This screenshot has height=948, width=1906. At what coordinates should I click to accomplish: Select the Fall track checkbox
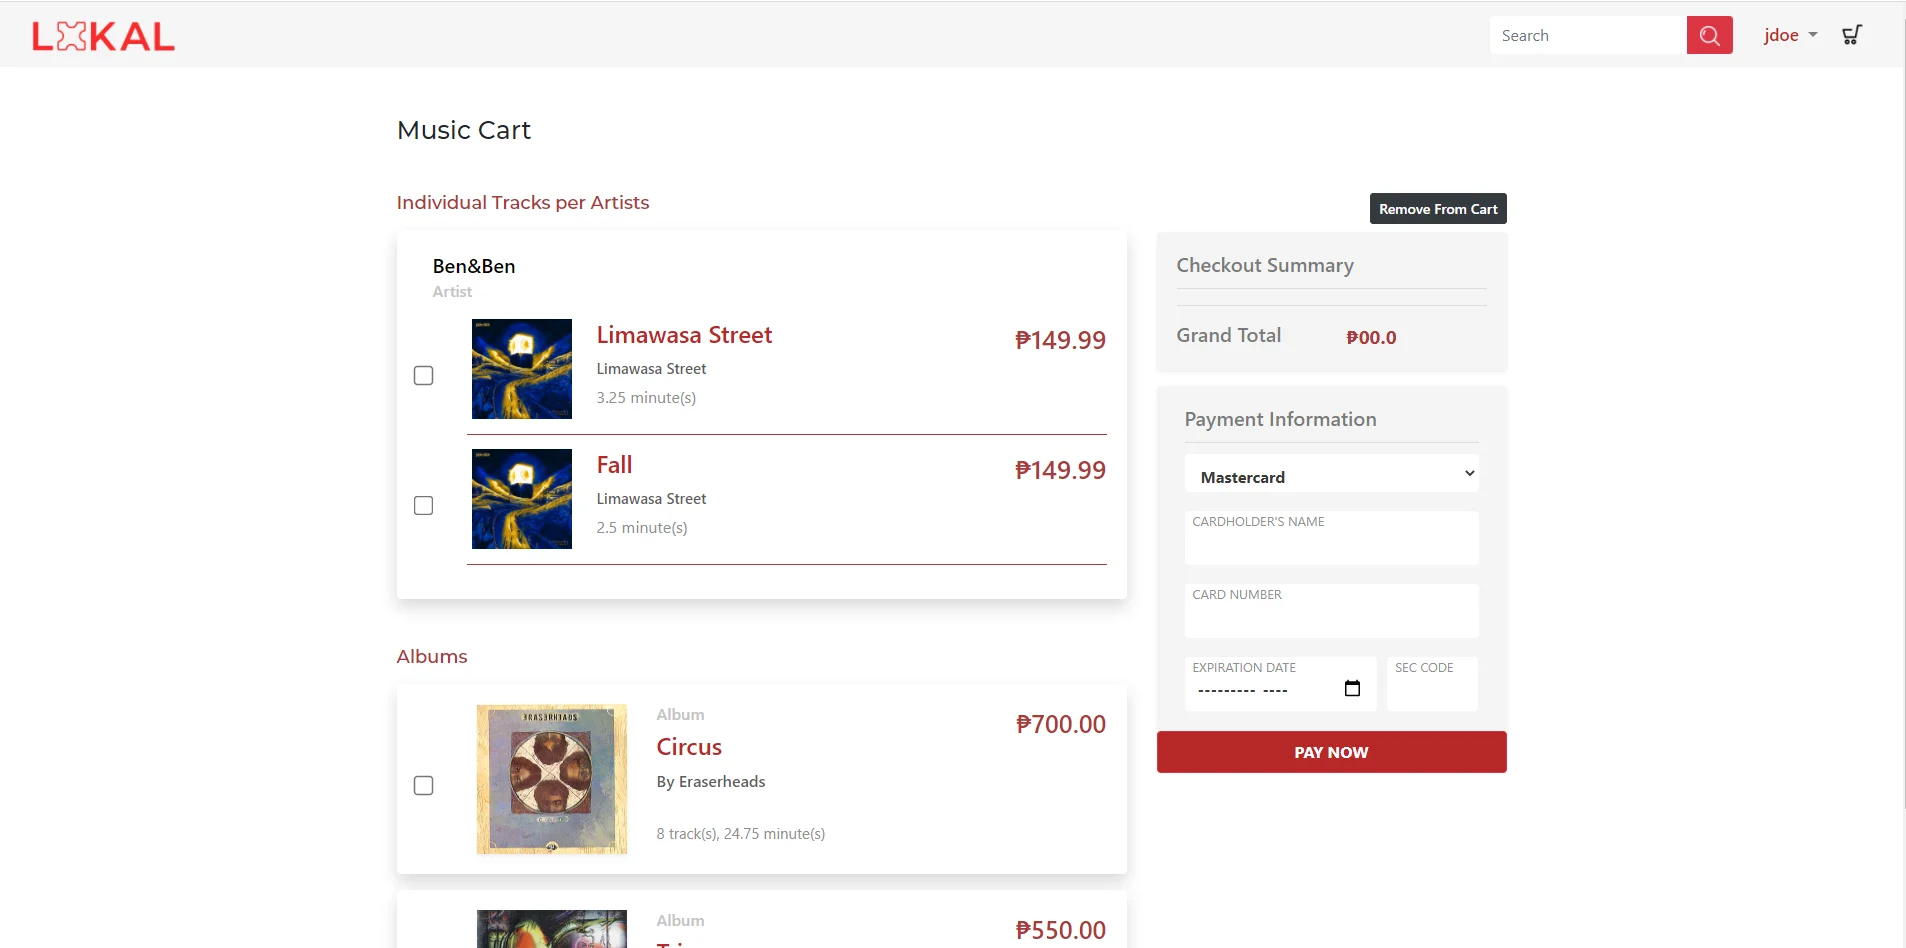point(424,506)
